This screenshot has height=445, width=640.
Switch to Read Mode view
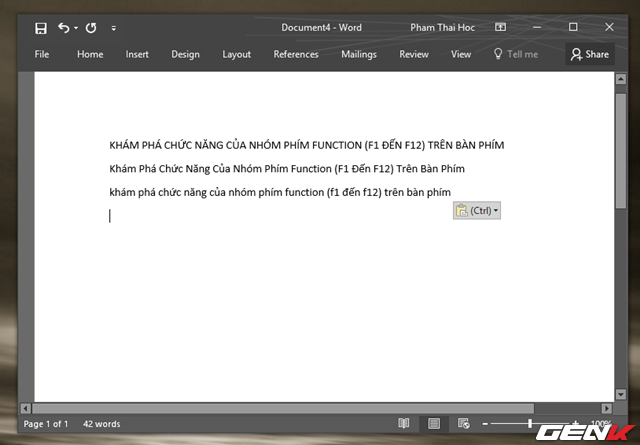pyautogui.click(x=404, y=424)
